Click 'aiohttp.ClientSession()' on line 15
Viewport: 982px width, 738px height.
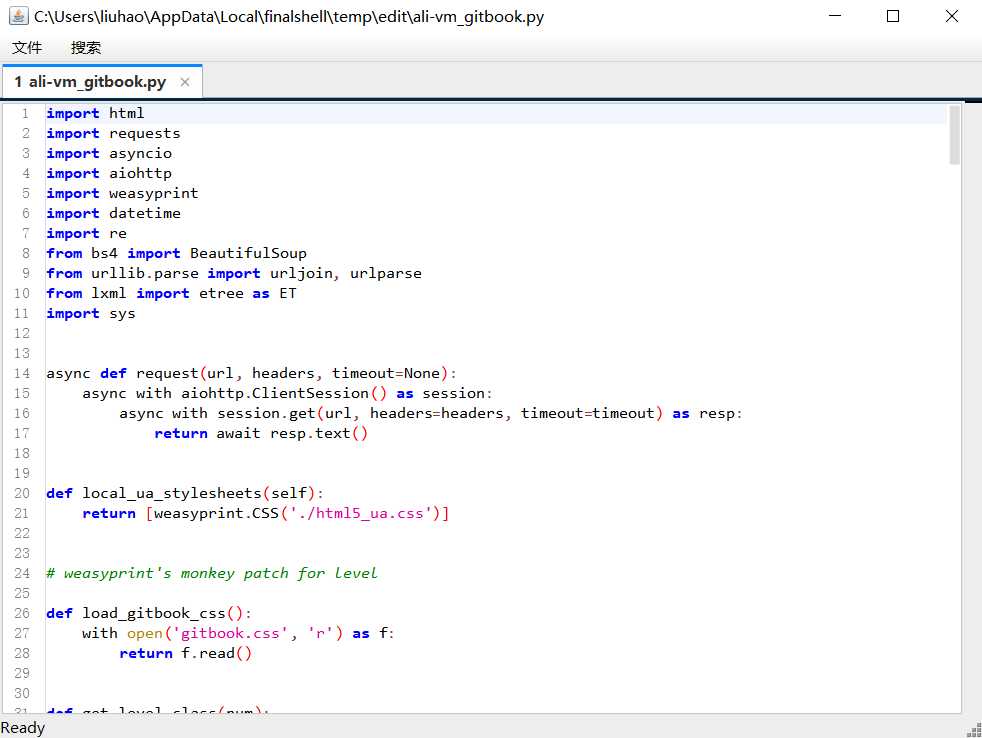(284, 393)
